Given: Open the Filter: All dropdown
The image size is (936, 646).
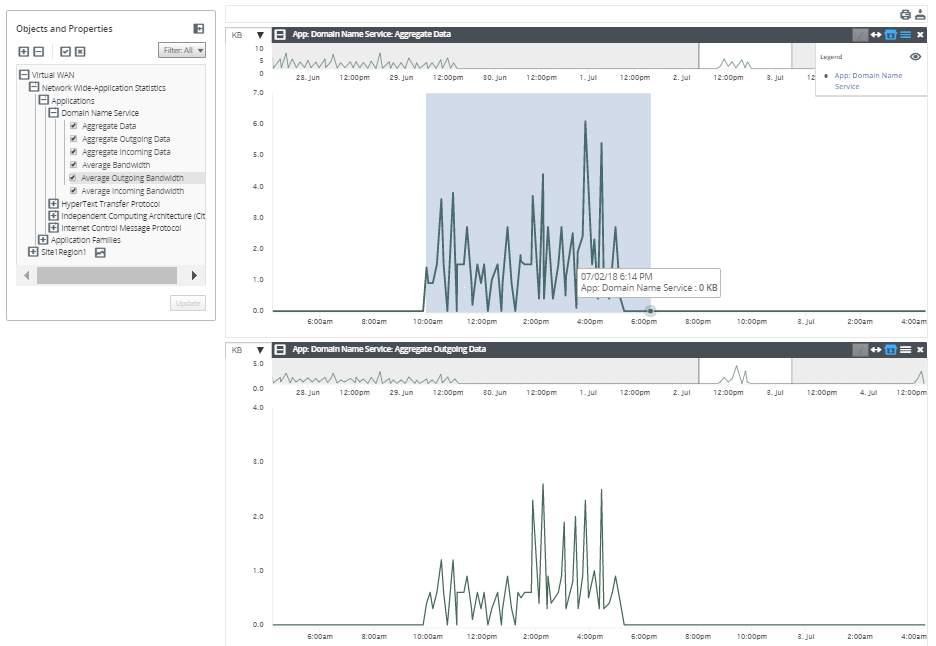Looking at the screenshot, I should 182,51.
